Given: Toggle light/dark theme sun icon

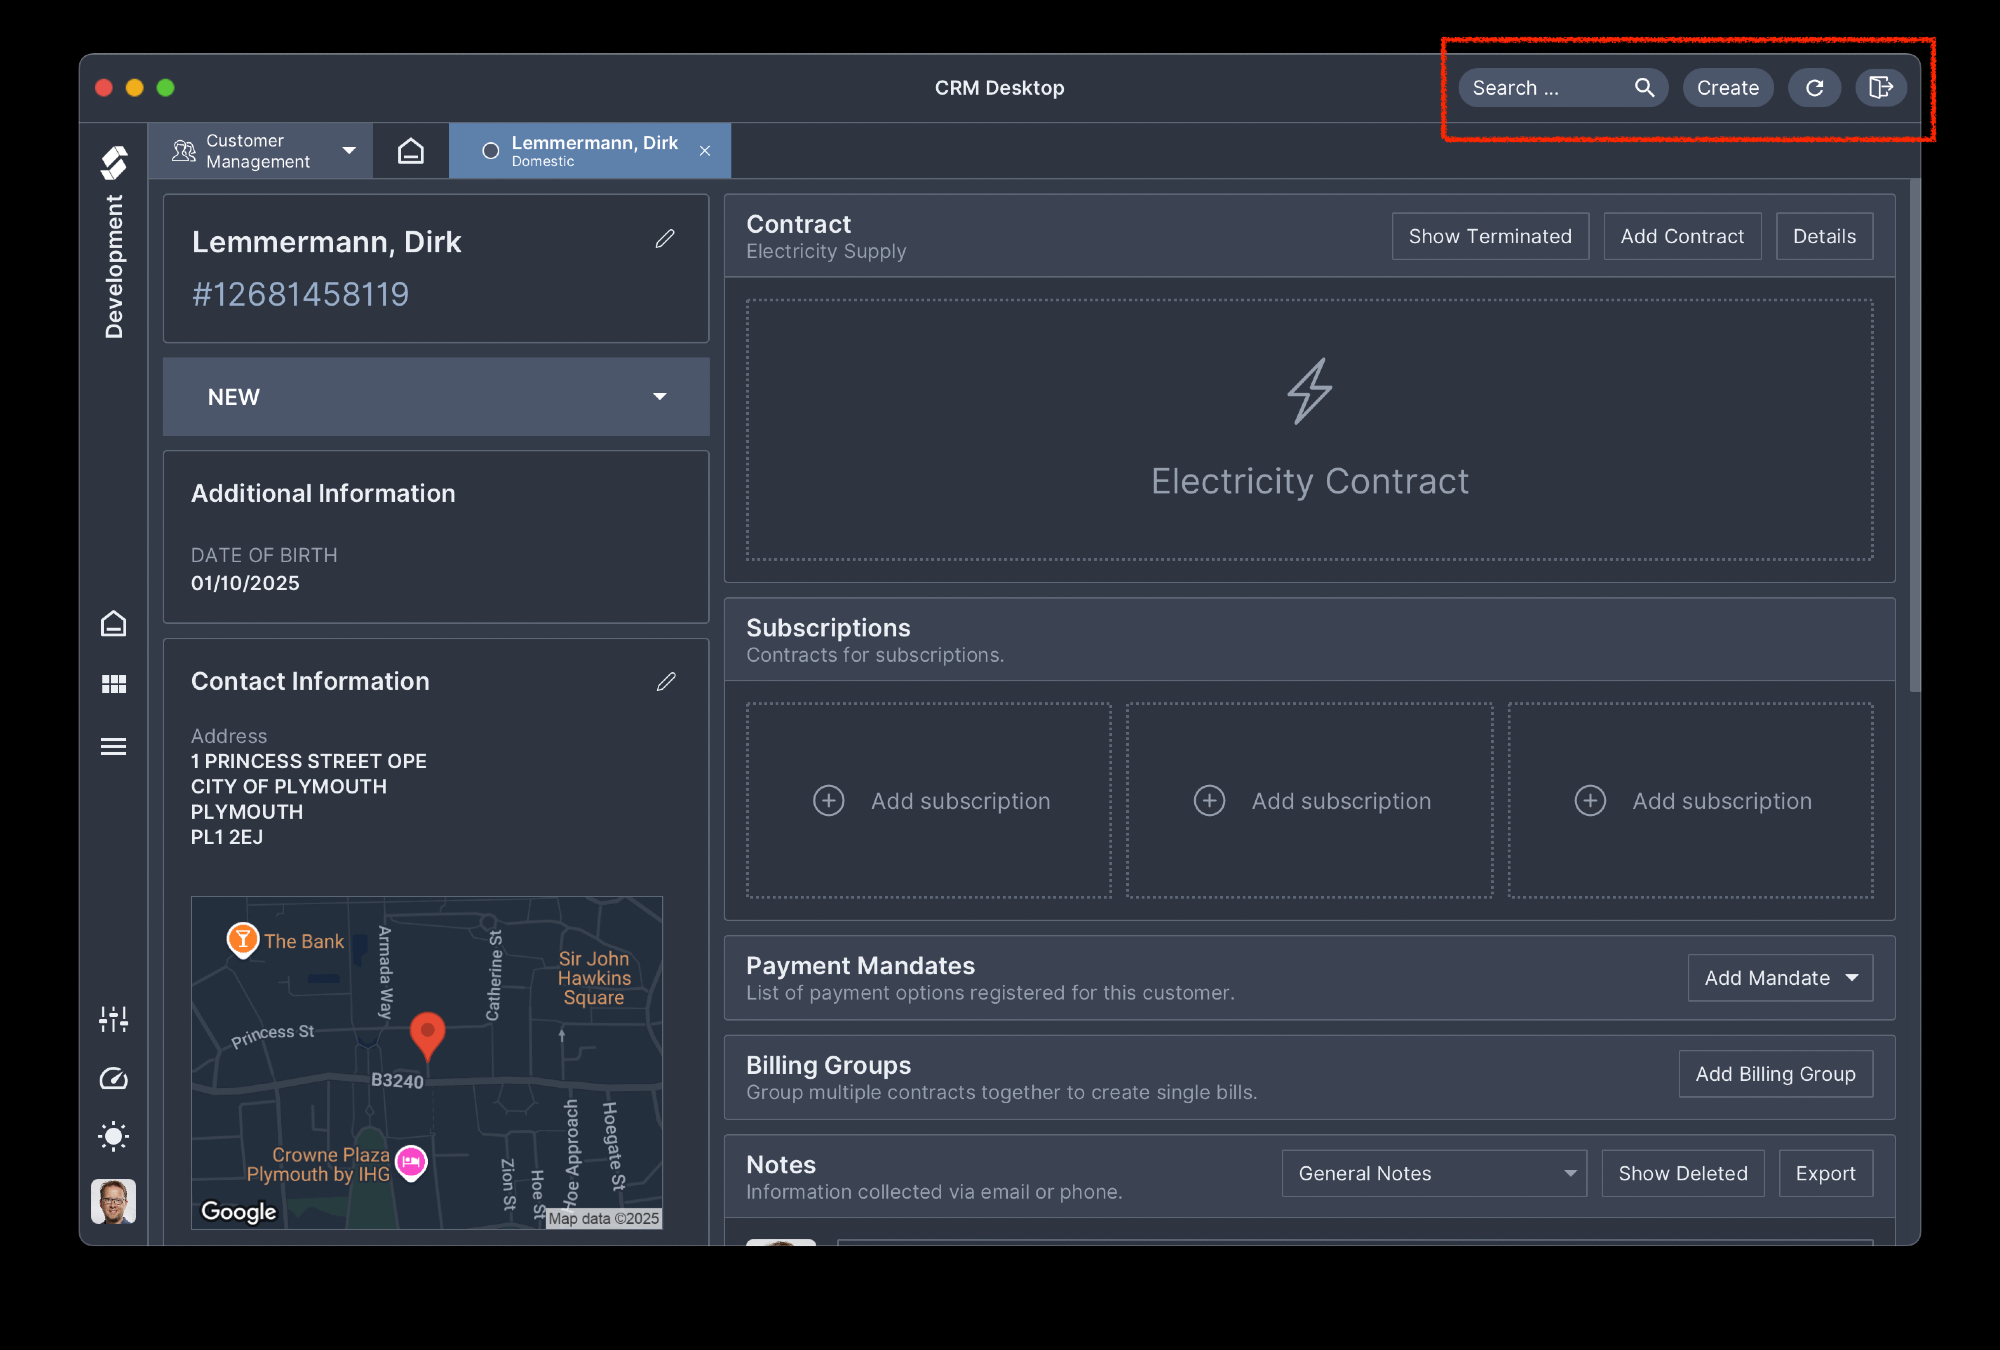Looking at the screenshot, I should 114,1136.
